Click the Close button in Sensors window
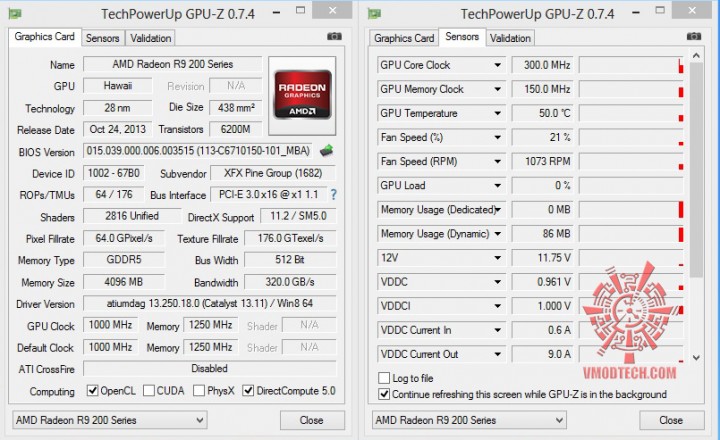Viewport: 720px width, 440px height. 671,420
